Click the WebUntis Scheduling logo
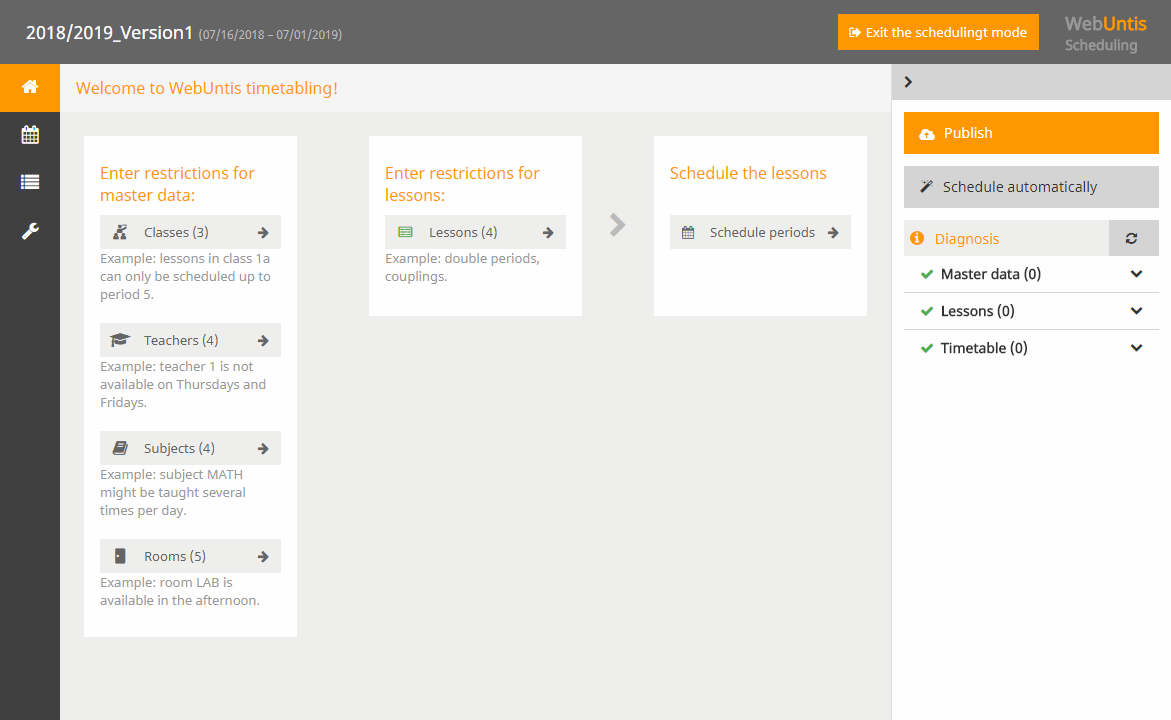The width and height of the screenshot is (1171, 720). point(1105,34)
